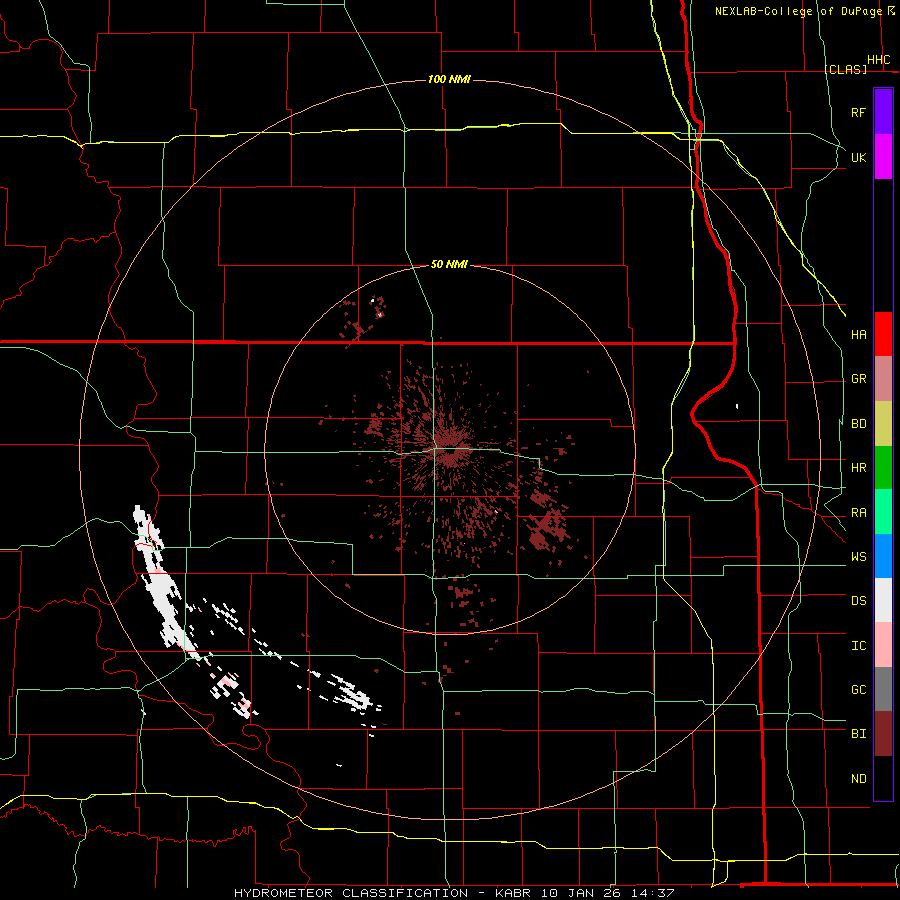Click the "HR" legend label
The width and height of the screenshot is (900, 900).
pyautogui.click(x=858, y=468)
